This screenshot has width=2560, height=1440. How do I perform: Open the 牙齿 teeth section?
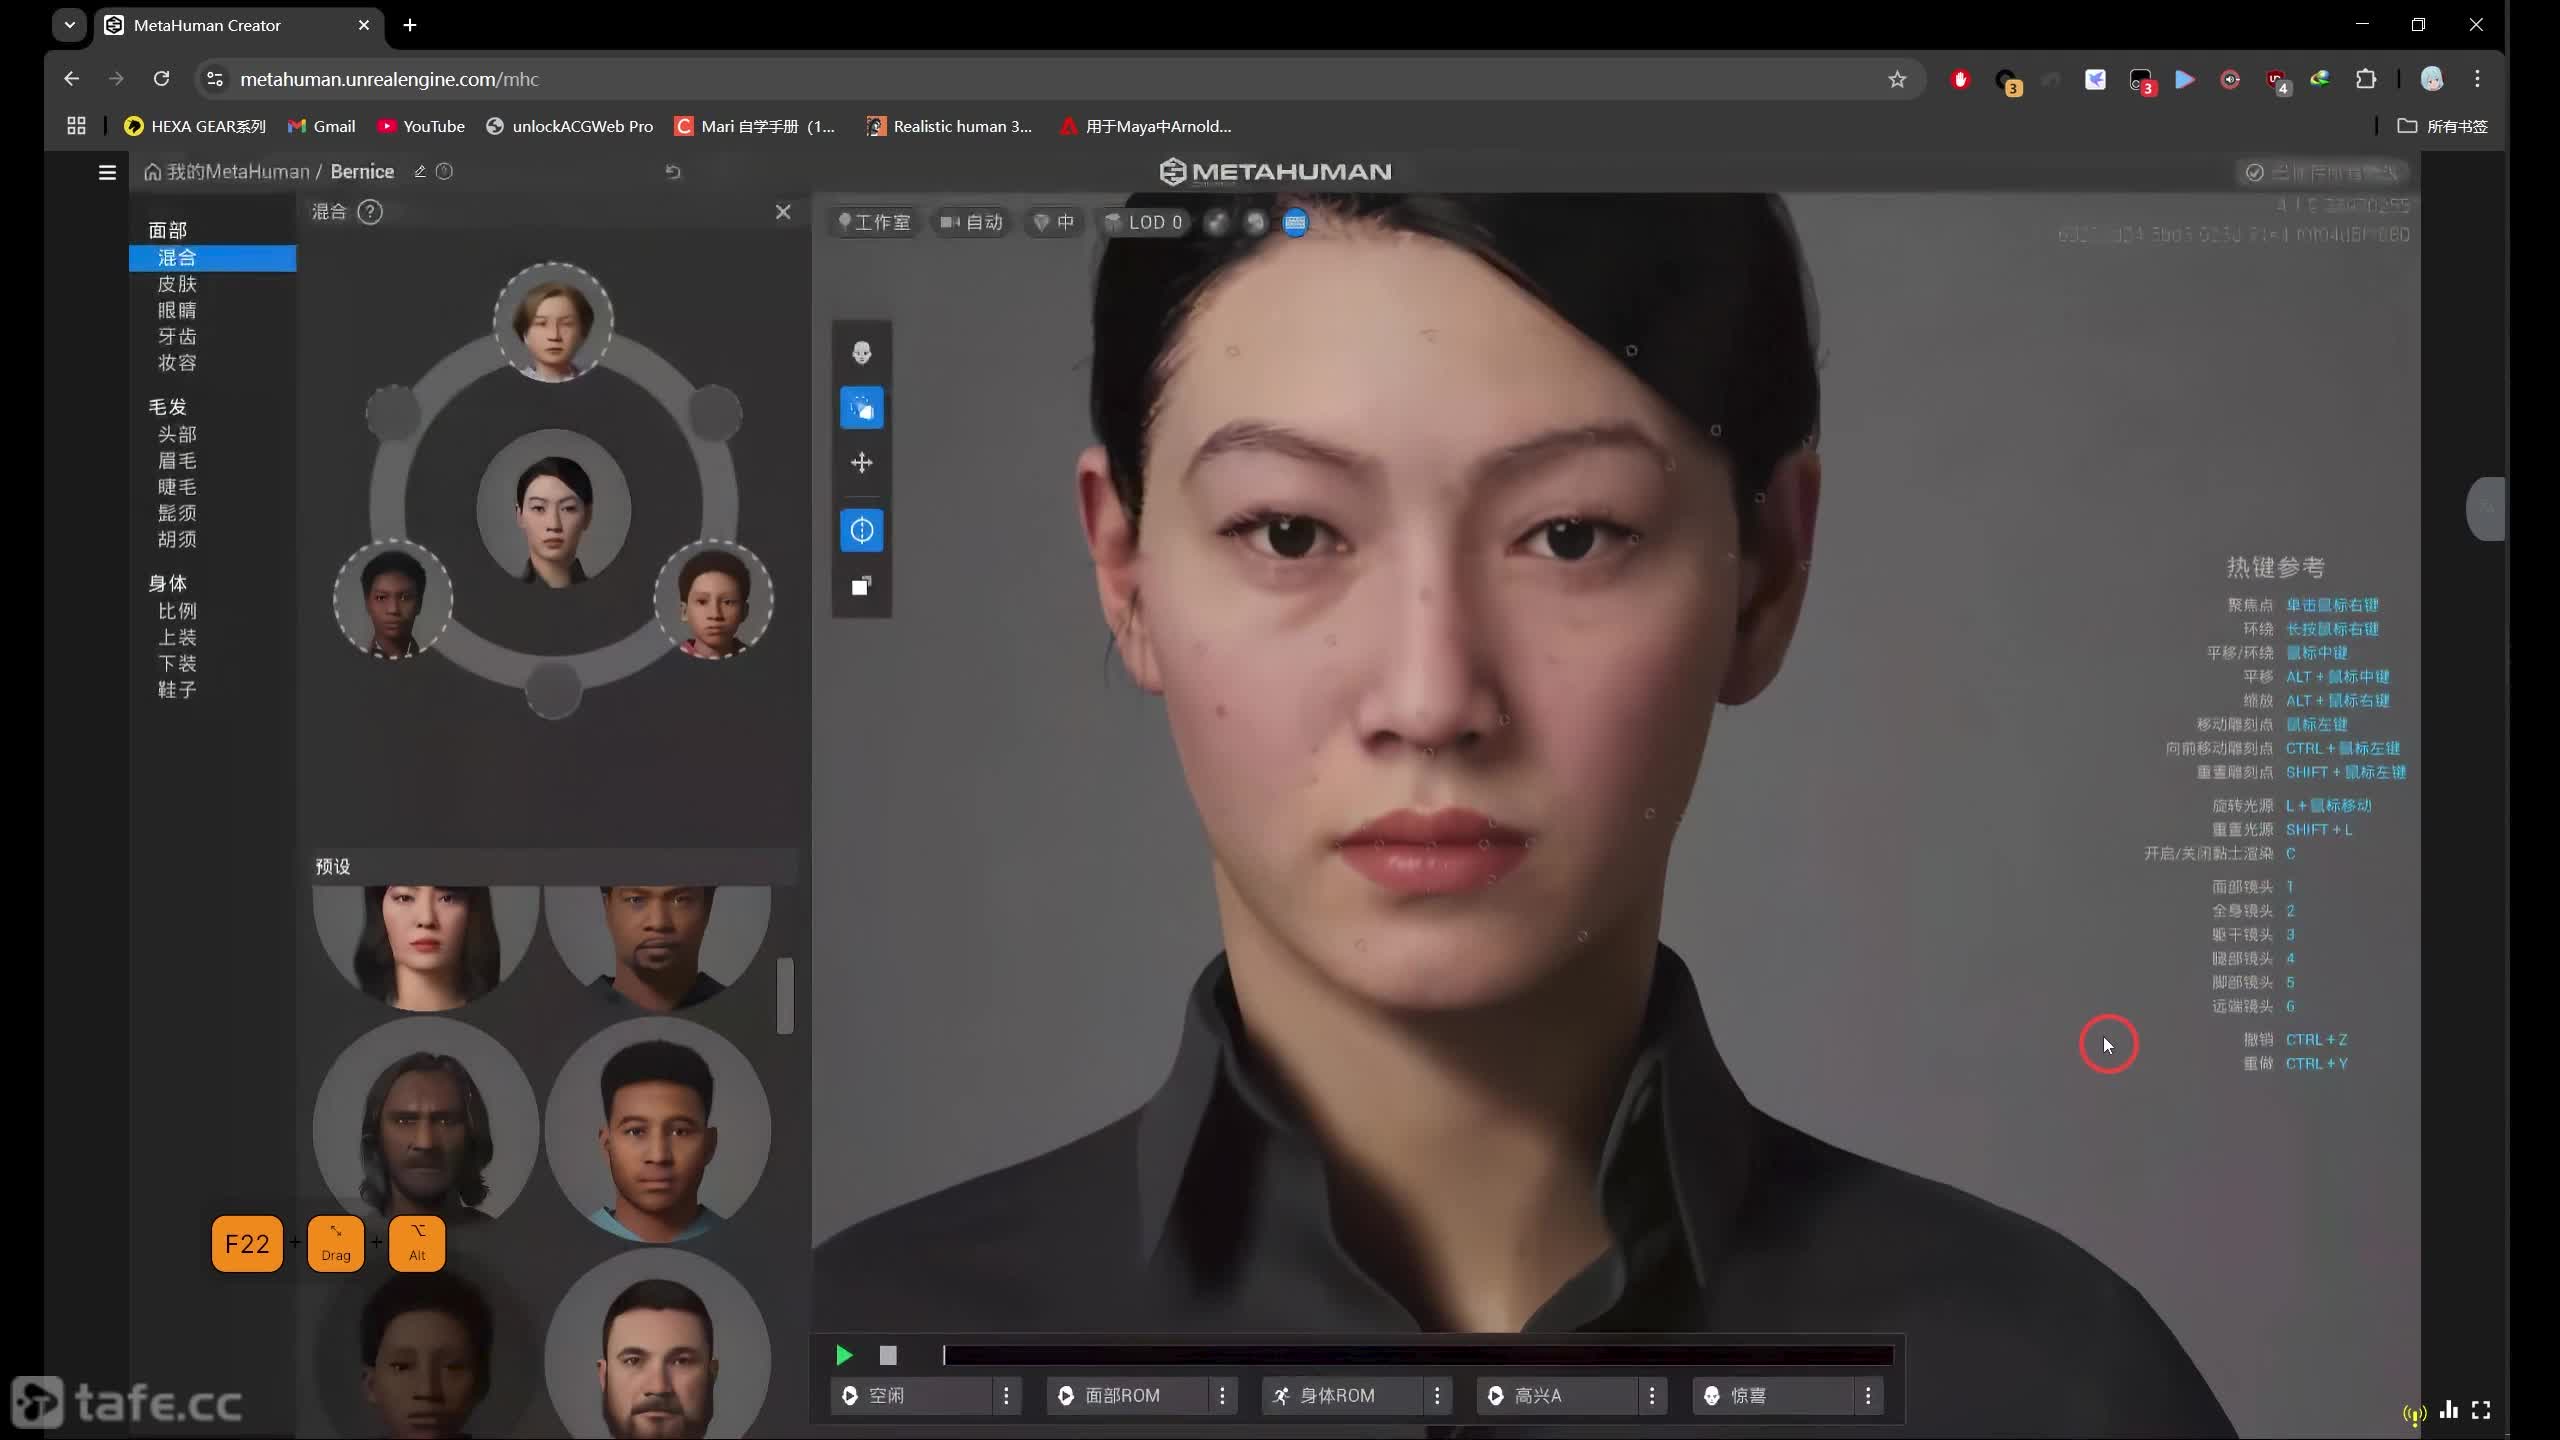pos(177,337)
